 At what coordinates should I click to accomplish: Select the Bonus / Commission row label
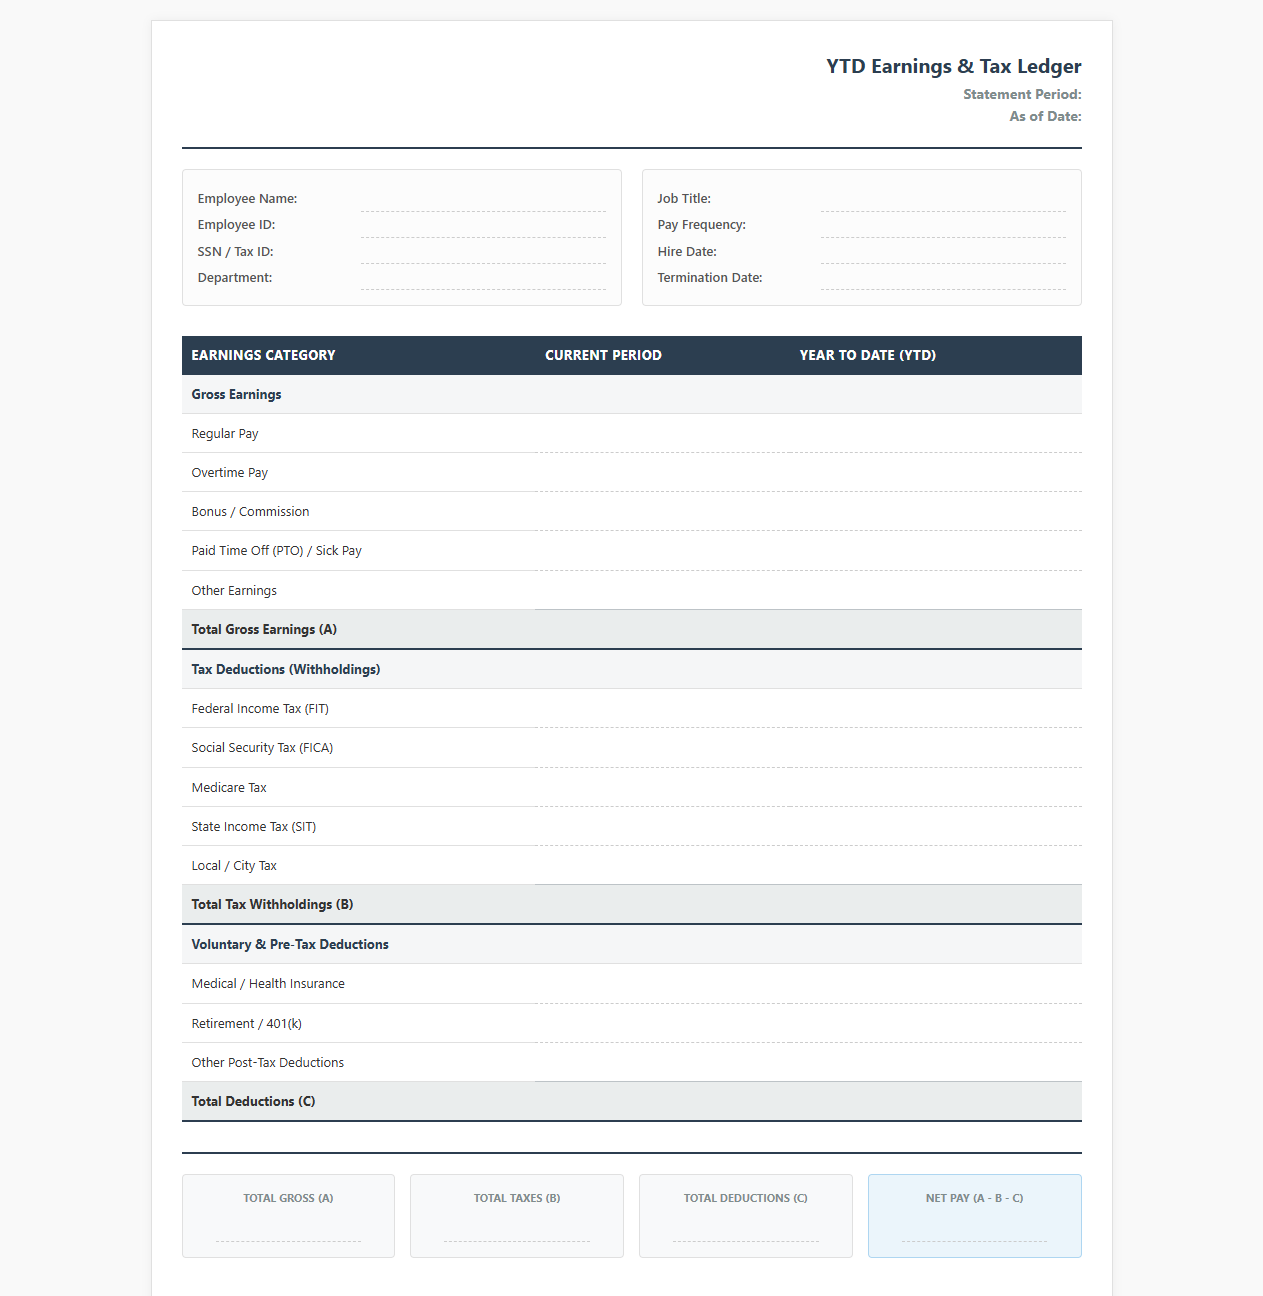(x=250, y=511)
